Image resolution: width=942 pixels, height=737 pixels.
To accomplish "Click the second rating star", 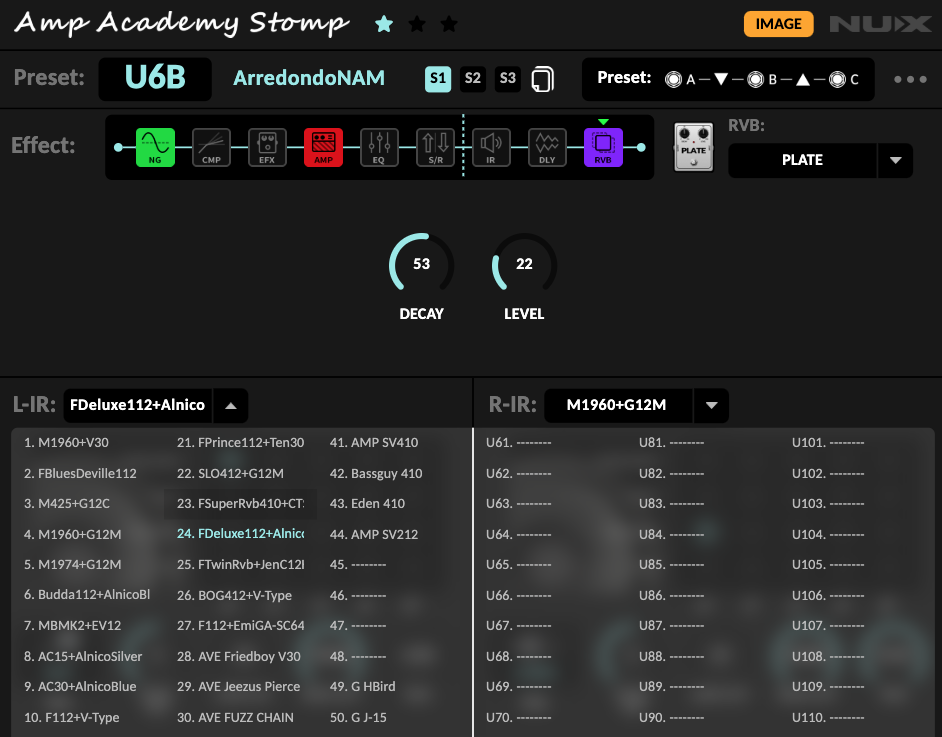I will [417, 24].
